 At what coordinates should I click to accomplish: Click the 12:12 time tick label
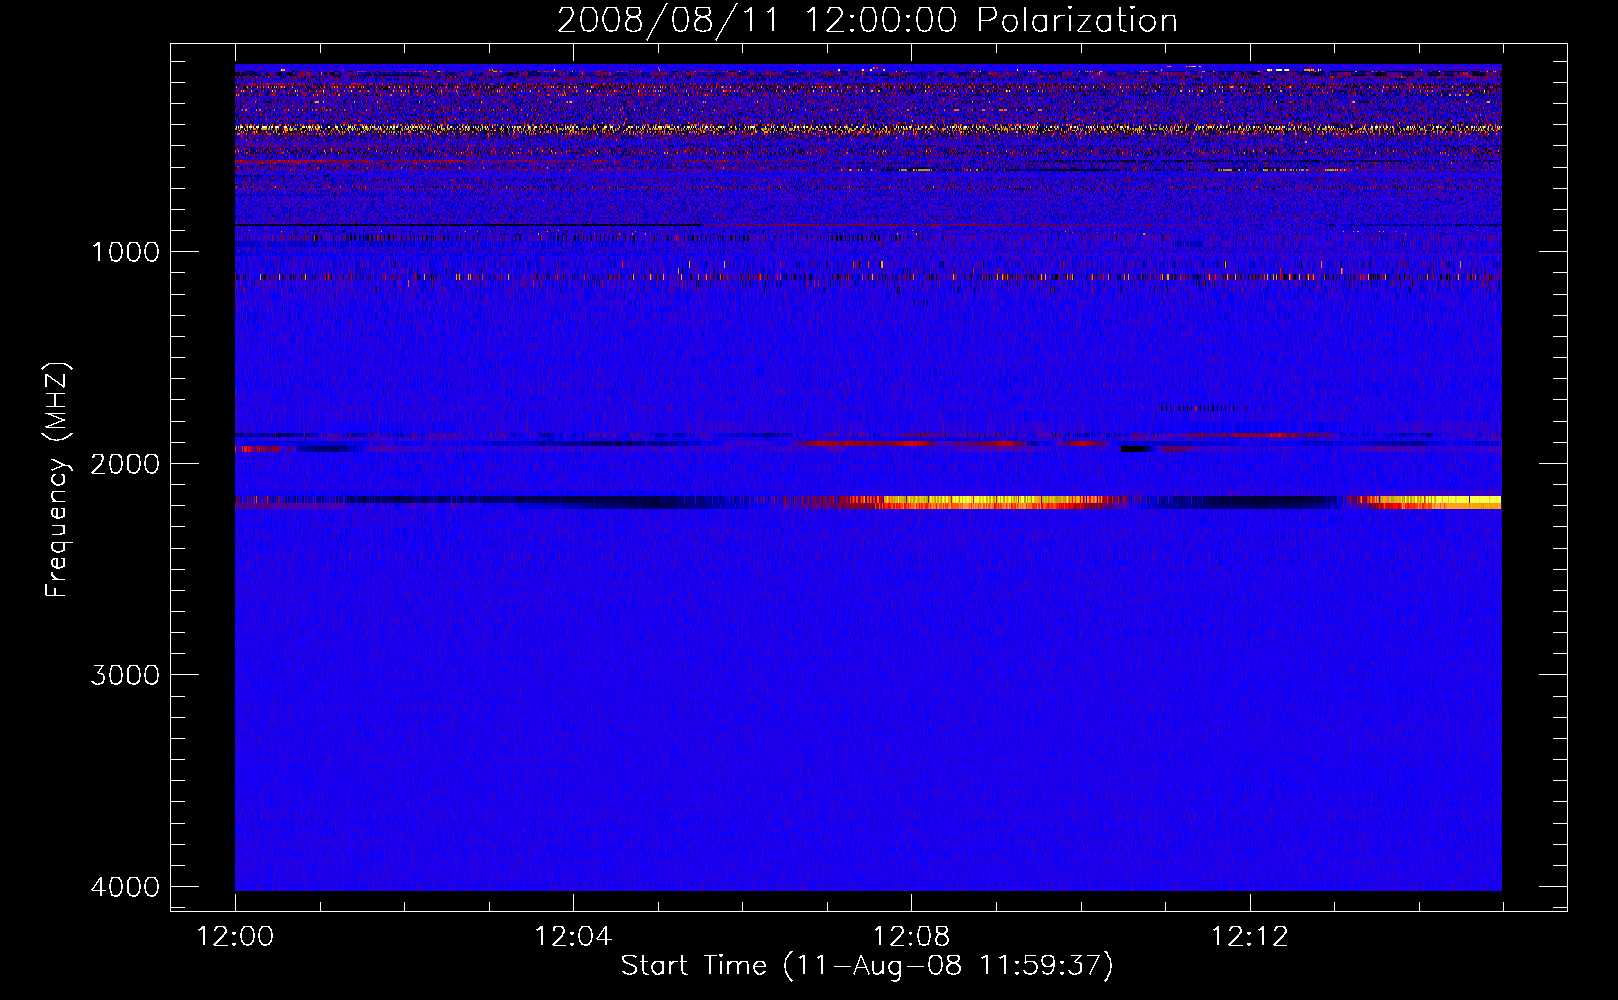1250,937
